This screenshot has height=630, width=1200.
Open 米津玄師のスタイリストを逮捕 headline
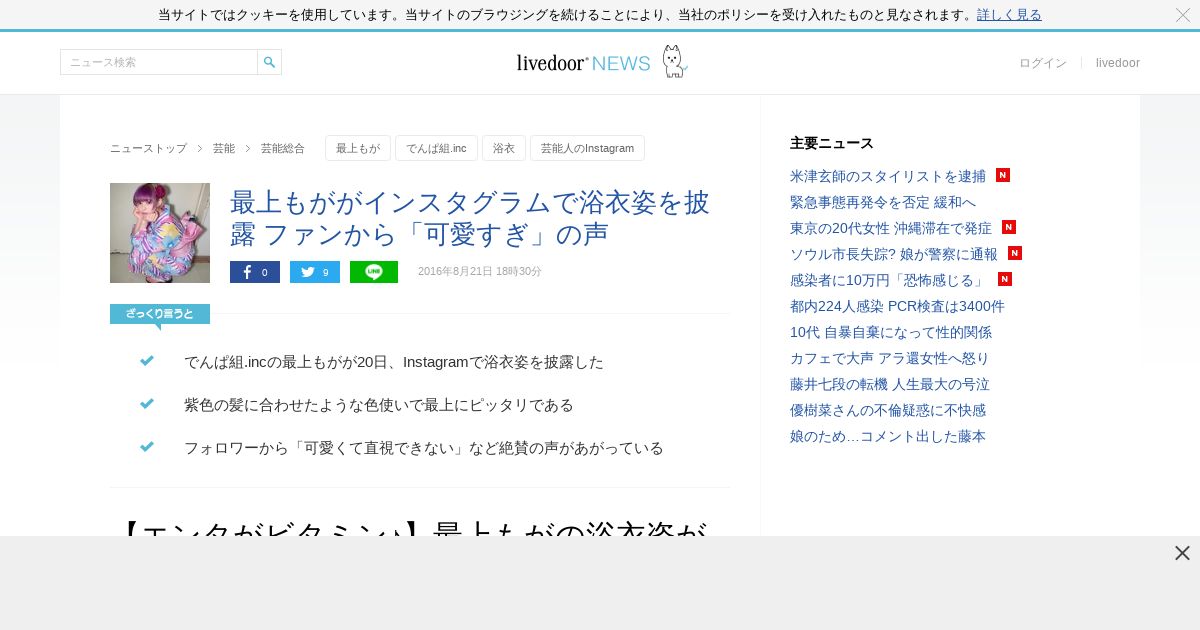click(888, 176)
